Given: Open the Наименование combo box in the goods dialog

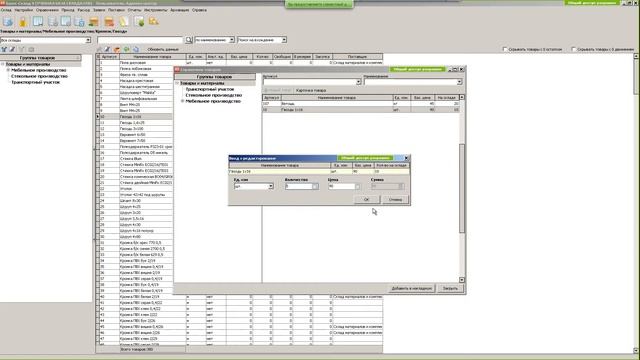Looking at the screenshot, I should click(459, 82).
